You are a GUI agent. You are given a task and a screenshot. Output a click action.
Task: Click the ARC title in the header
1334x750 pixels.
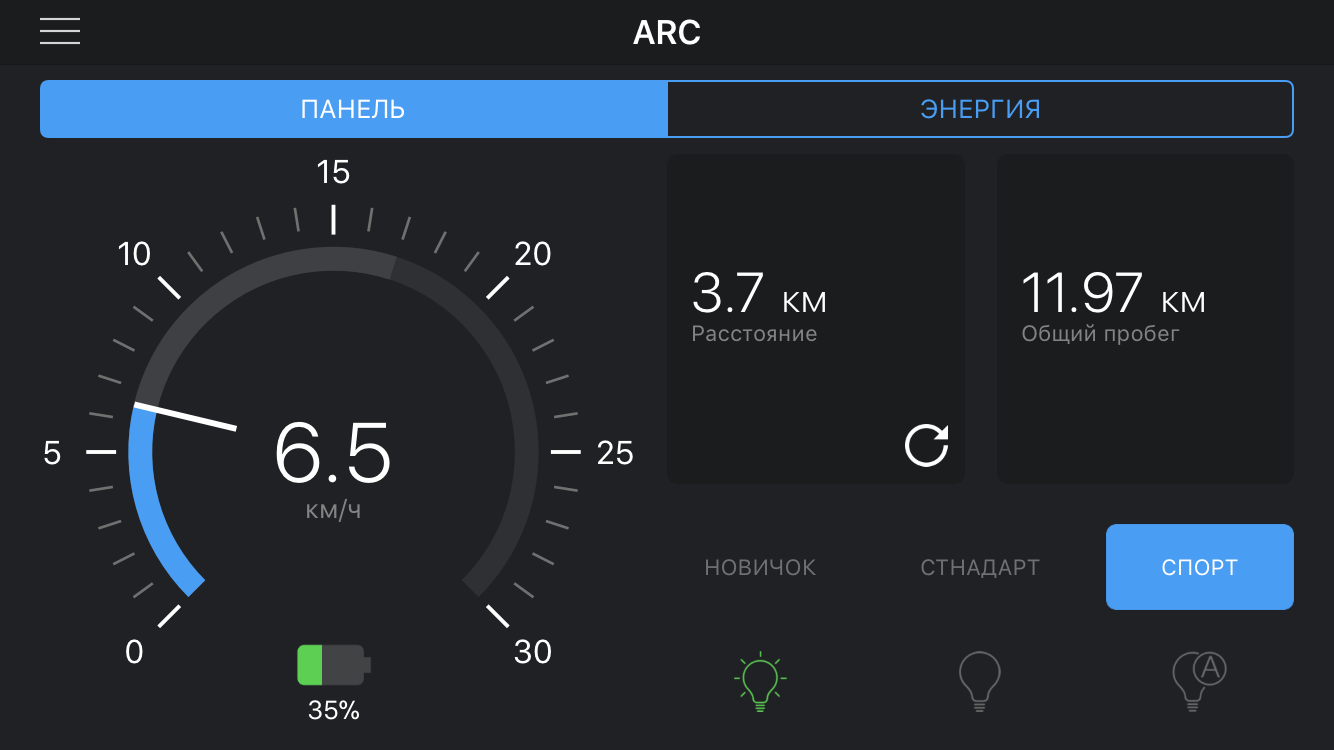tap(667, 33)
